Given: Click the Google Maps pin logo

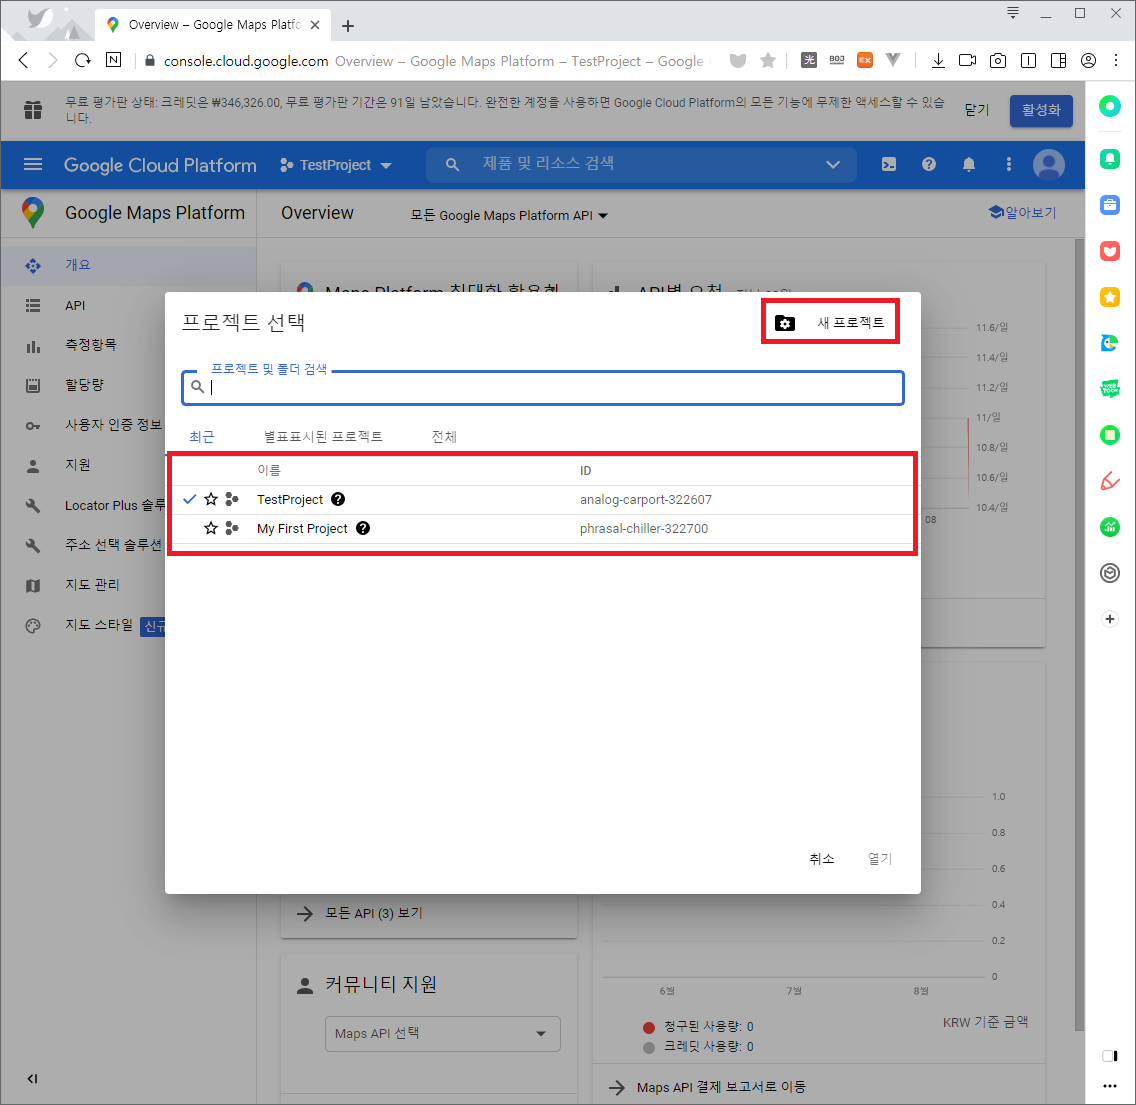Looking at the screenshot, I should coord(33,212).
